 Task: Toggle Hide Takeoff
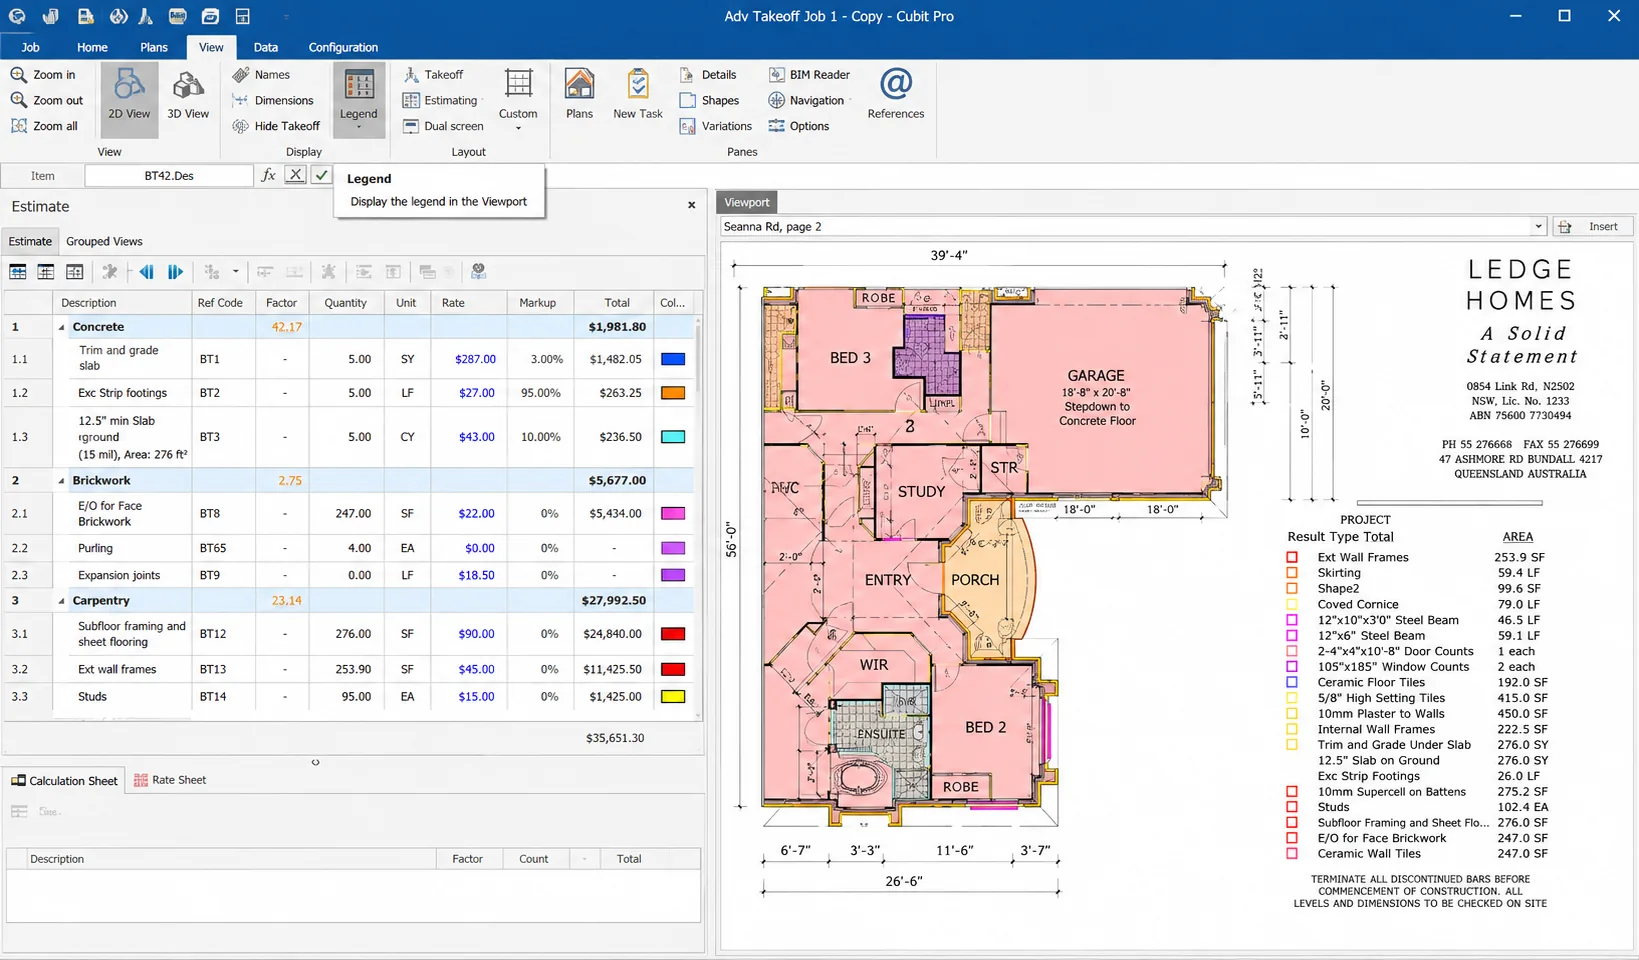pyautogui.click(x=276, y=127)
